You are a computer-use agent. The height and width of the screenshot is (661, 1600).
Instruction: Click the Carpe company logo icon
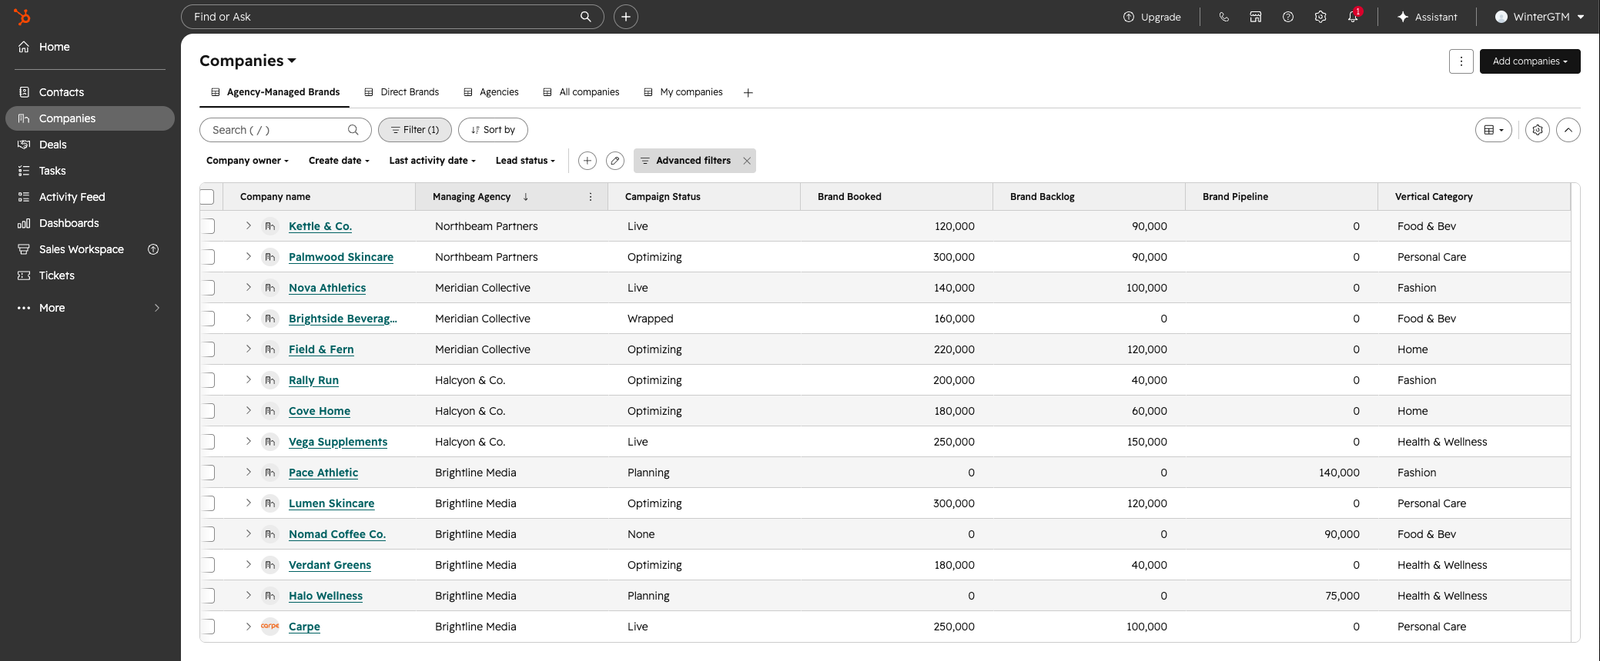(x=270, y=626)
